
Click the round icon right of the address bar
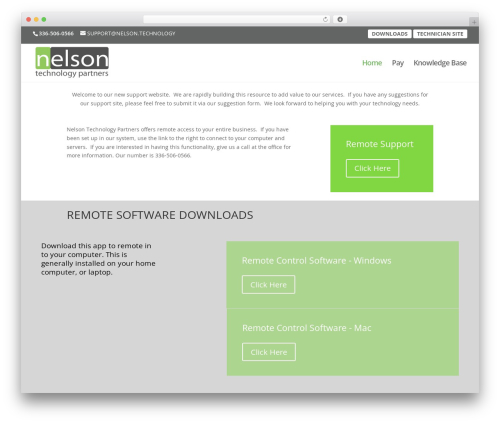(x=340, y=19)
